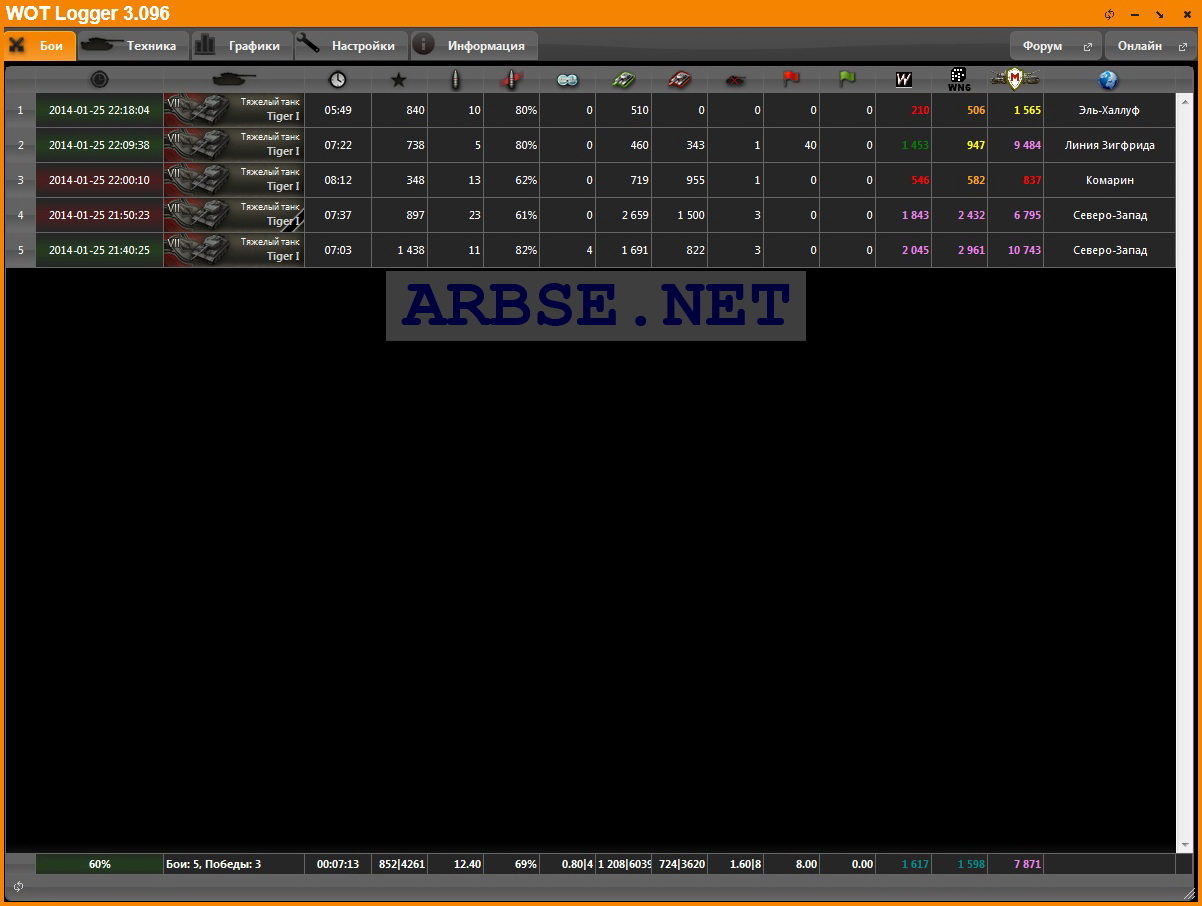Click the summary rating 1 617

point(915,864)
